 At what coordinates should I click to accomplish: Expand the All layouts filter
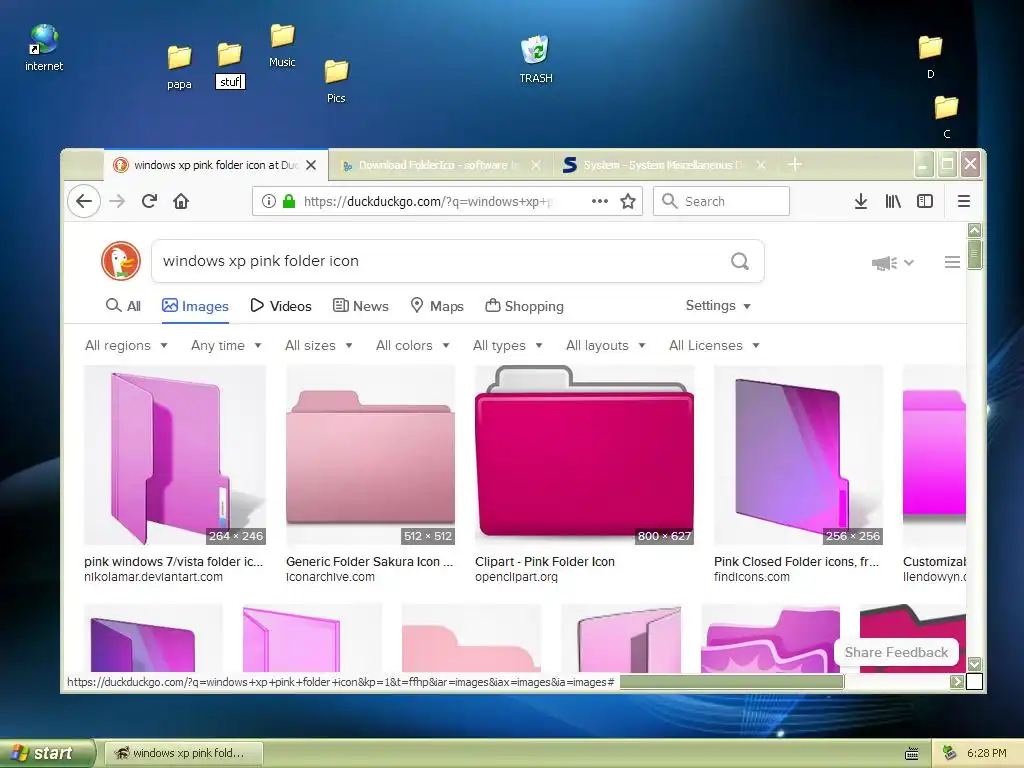coord(605,345)
